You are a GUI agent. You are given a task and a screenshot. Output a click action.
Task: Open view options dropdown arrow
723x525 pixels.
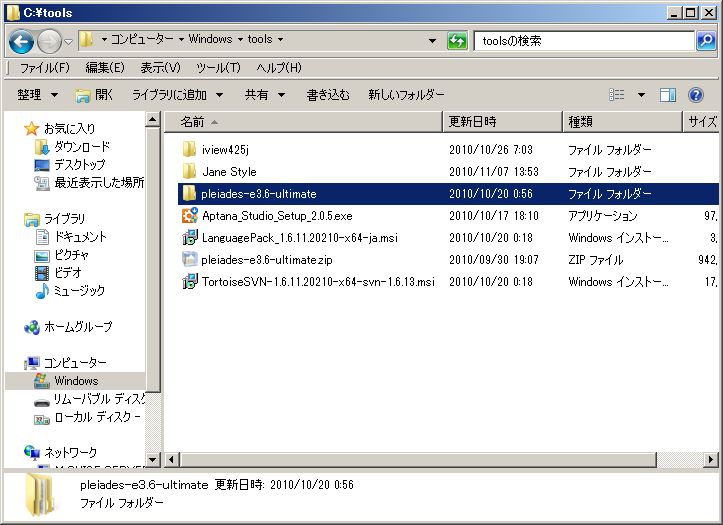coord(641,95)
